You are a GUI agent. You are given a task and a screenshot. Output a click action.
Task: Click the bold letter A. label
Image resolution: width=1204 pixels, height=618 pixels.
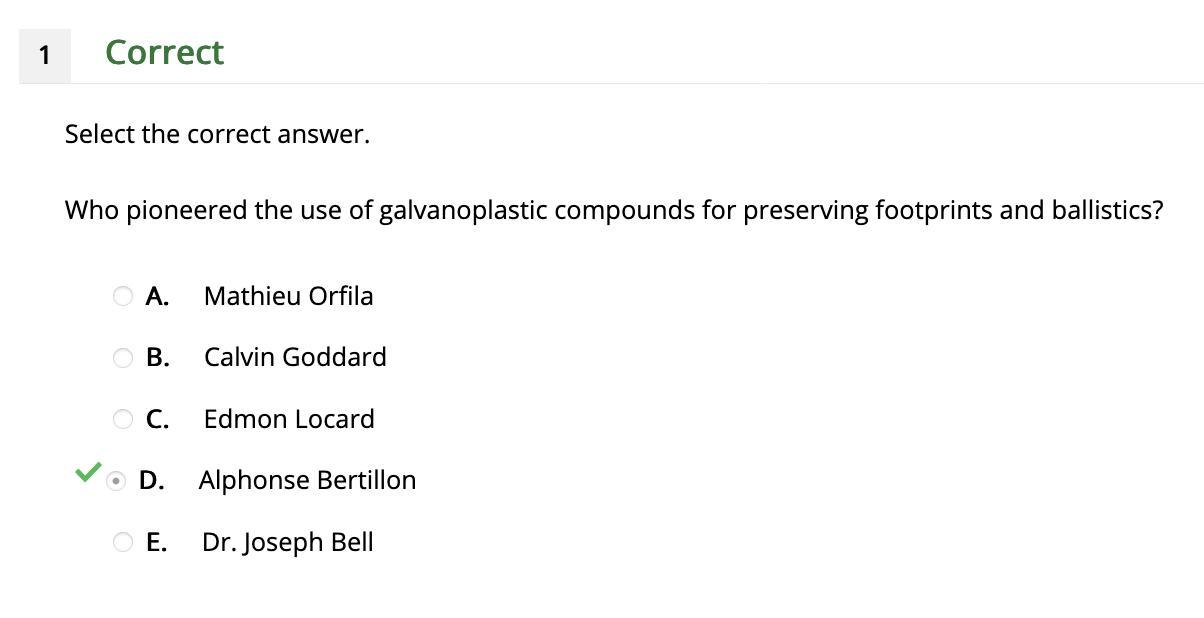[157, 296]
